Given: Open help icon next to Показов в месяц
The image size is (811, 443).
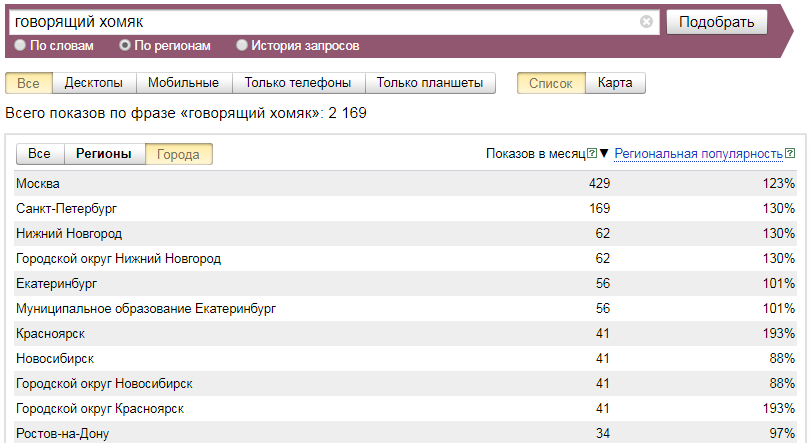Looking at the screenshot, I should pyautogui.click(x=592, y=153).
